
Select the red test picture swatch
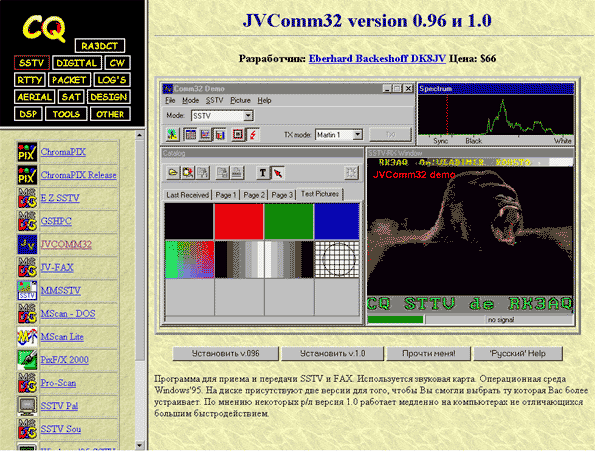[239, 222]
